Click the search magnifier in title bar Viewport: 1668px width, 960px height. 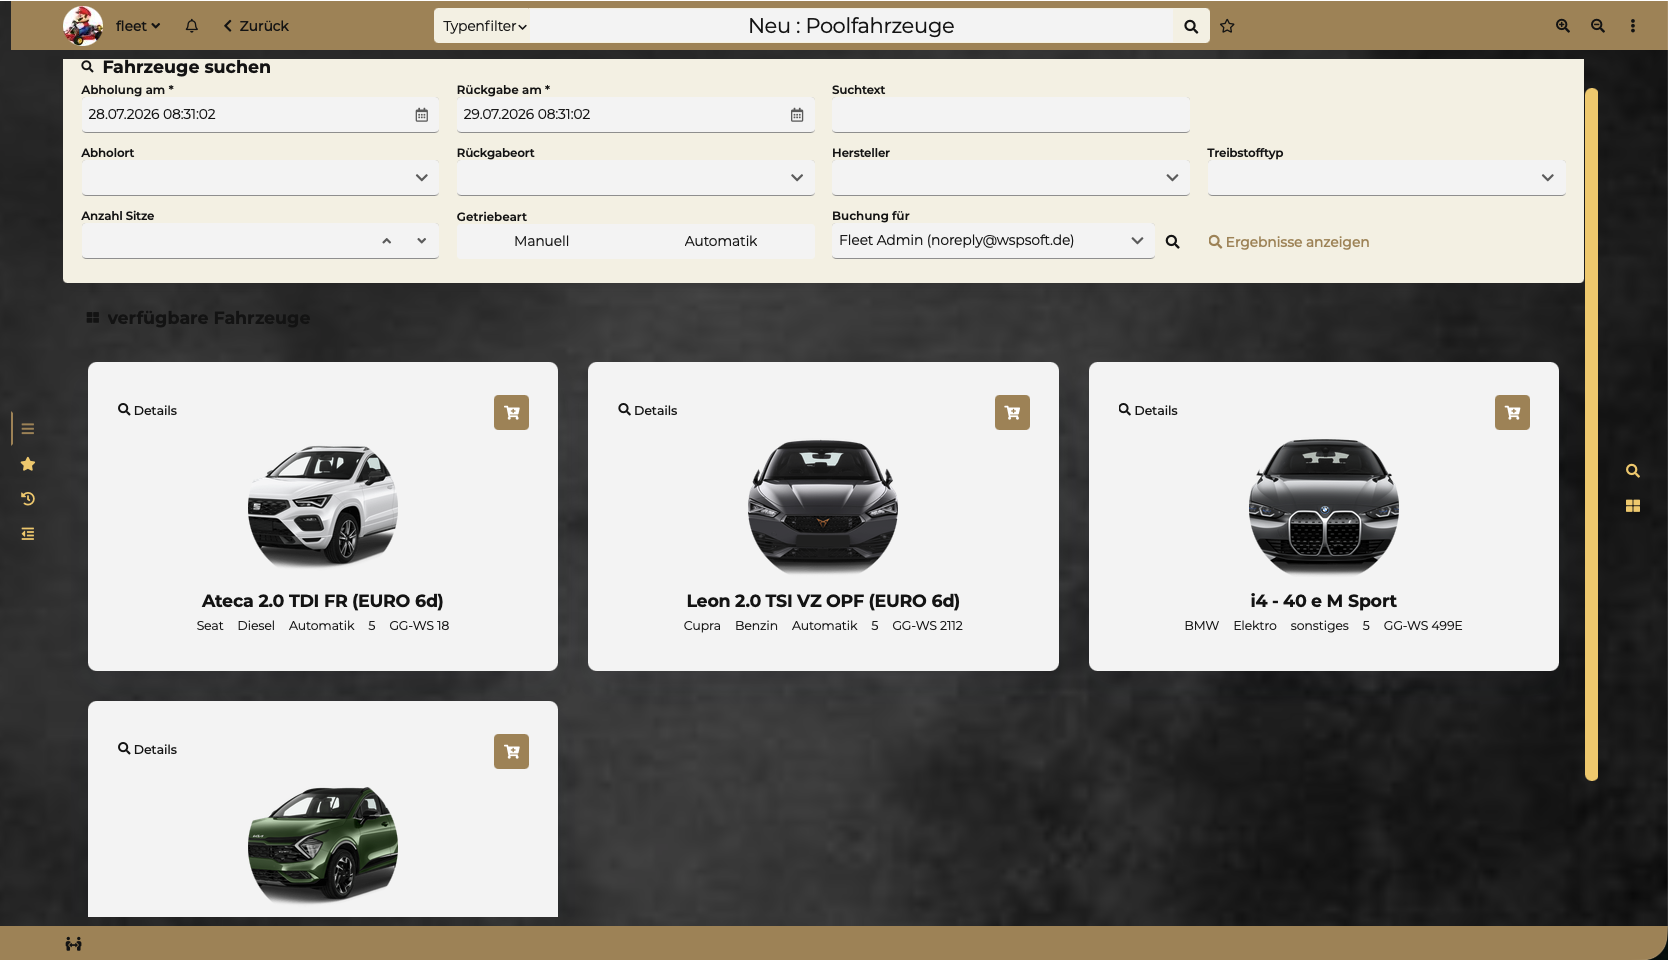(1191, 26)
